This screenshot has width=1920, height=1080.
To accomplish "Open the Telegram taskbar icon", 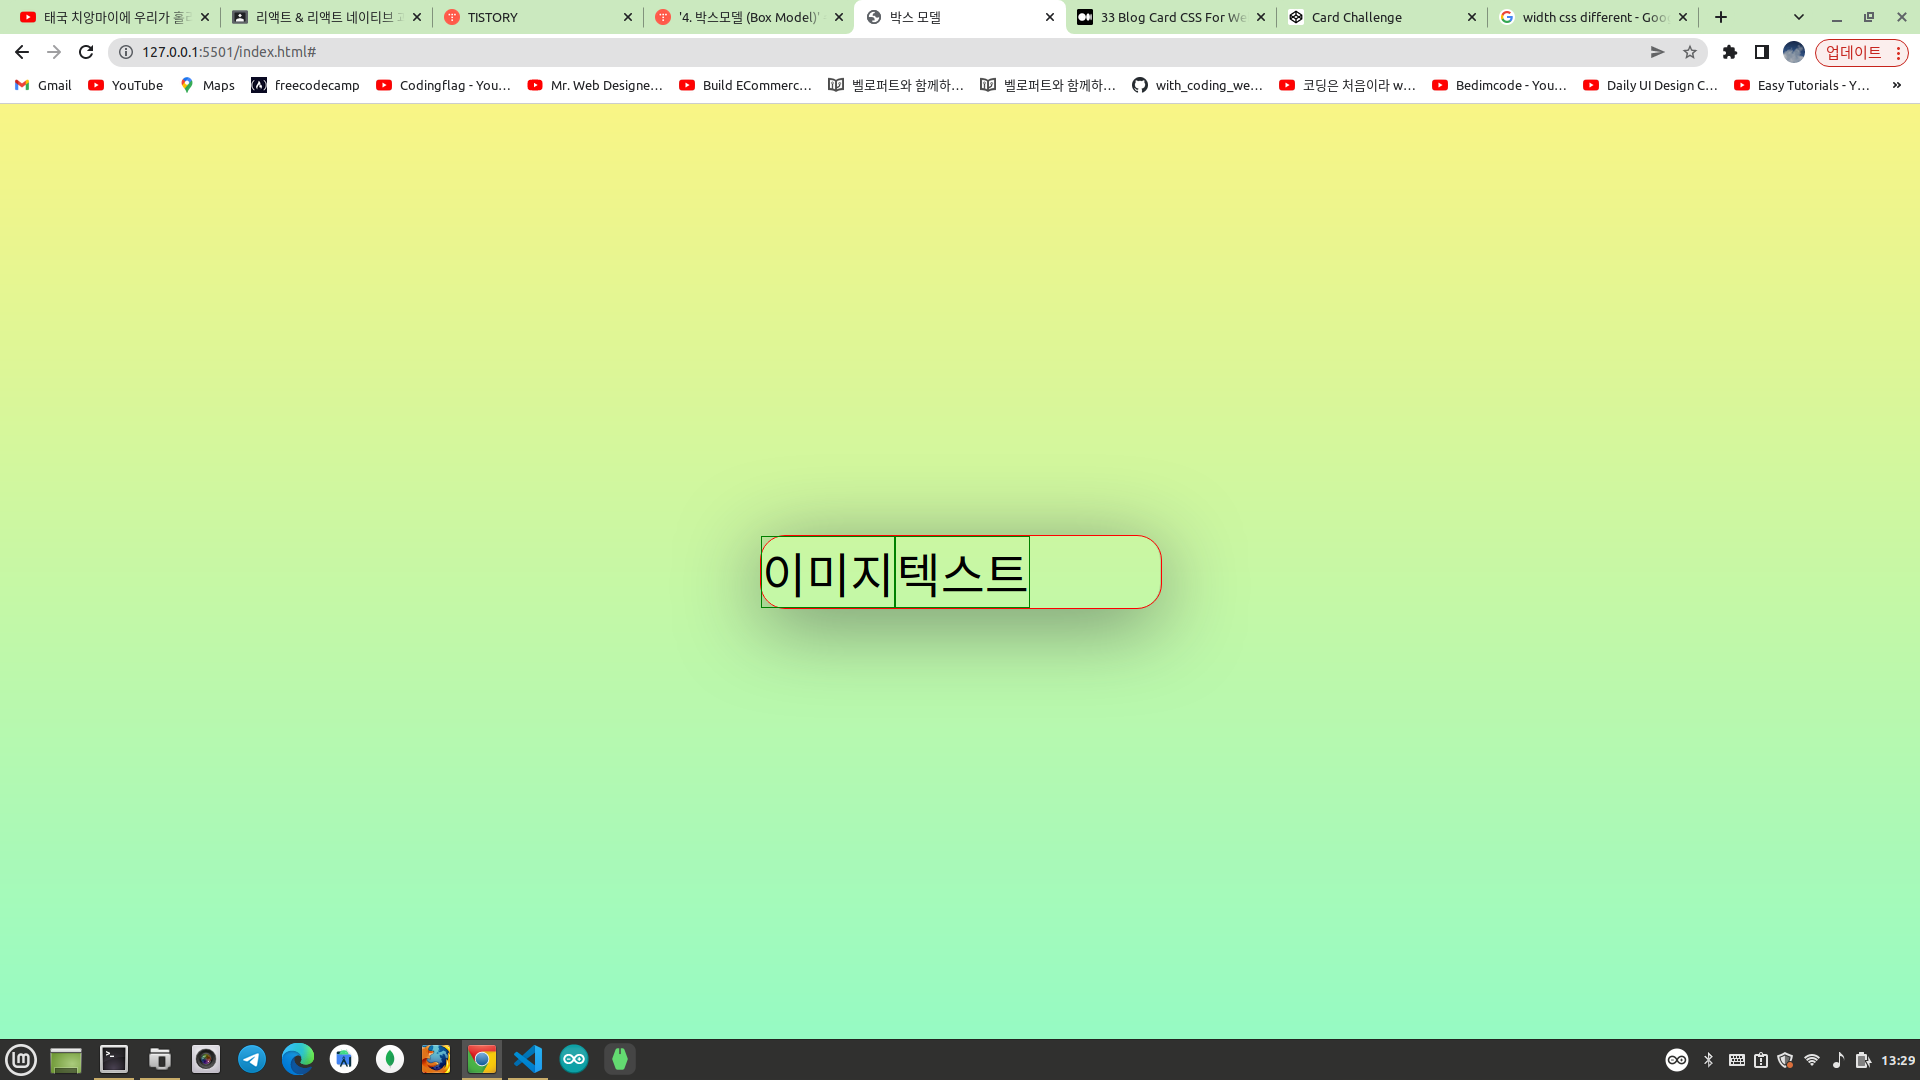I will click(252, 1059).
